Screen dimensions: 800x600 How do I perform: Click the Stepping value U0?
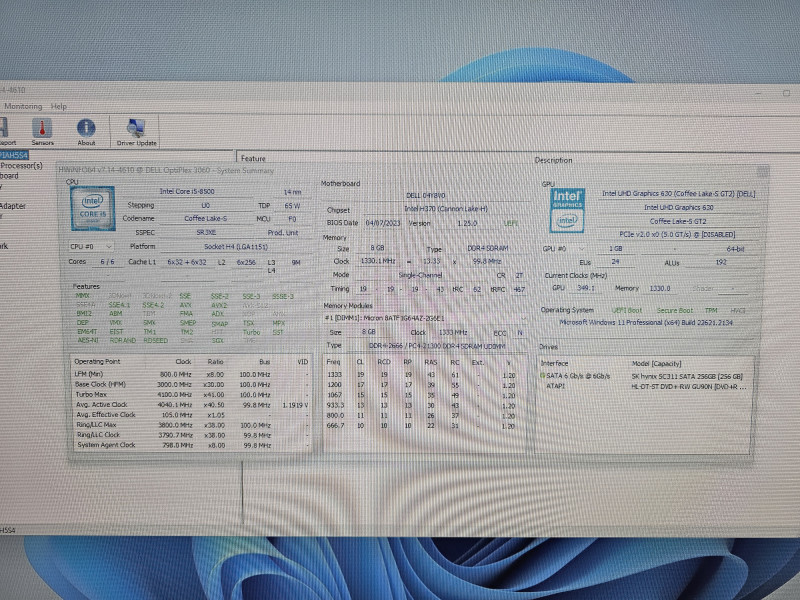click(205, 205)
